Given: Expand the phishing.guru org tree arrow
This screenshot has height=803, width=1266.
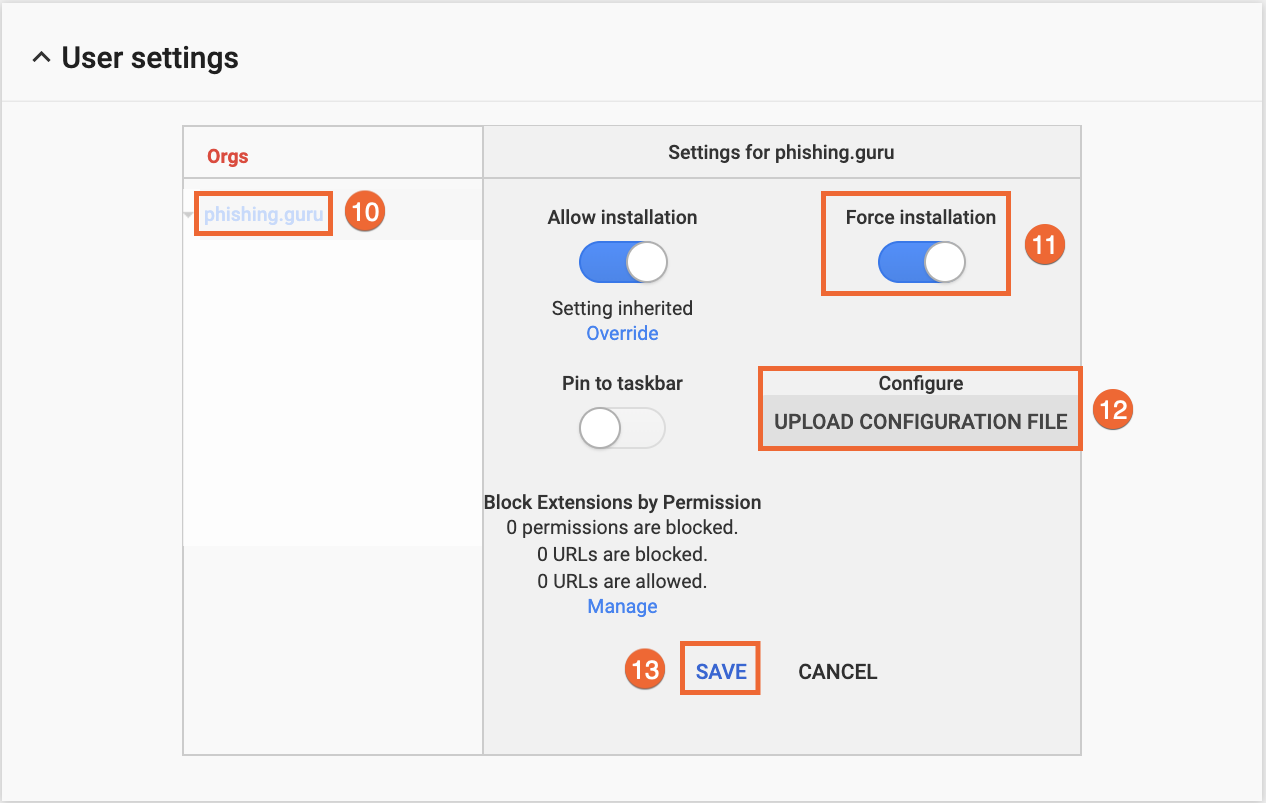Looking at the screenshot, I should pyautogui.click(x=190, y=214).
